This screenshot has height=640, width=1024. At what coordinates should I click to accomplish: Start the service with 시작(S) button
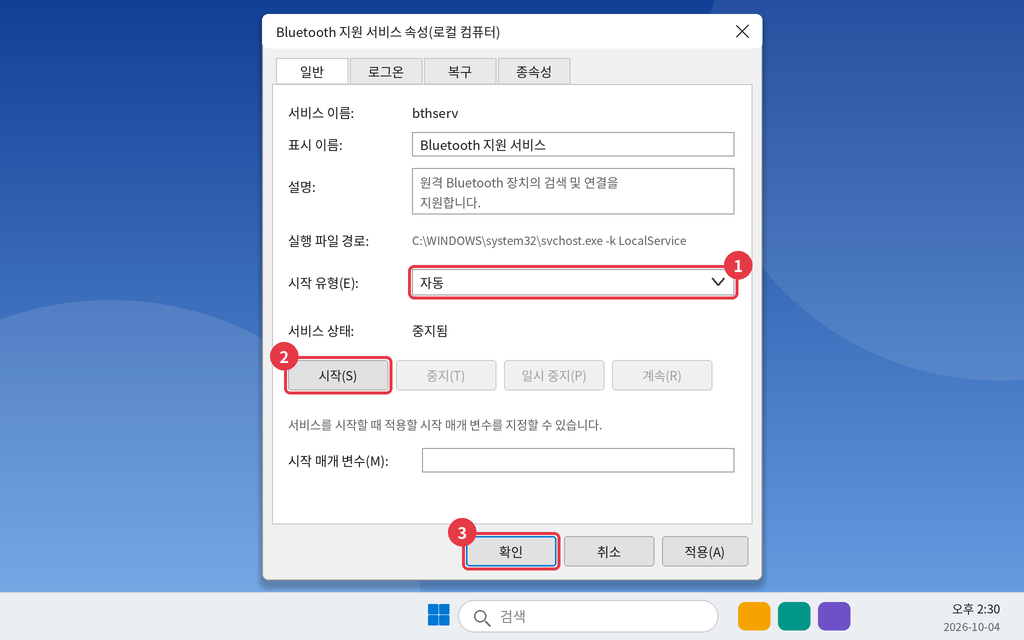338,376
